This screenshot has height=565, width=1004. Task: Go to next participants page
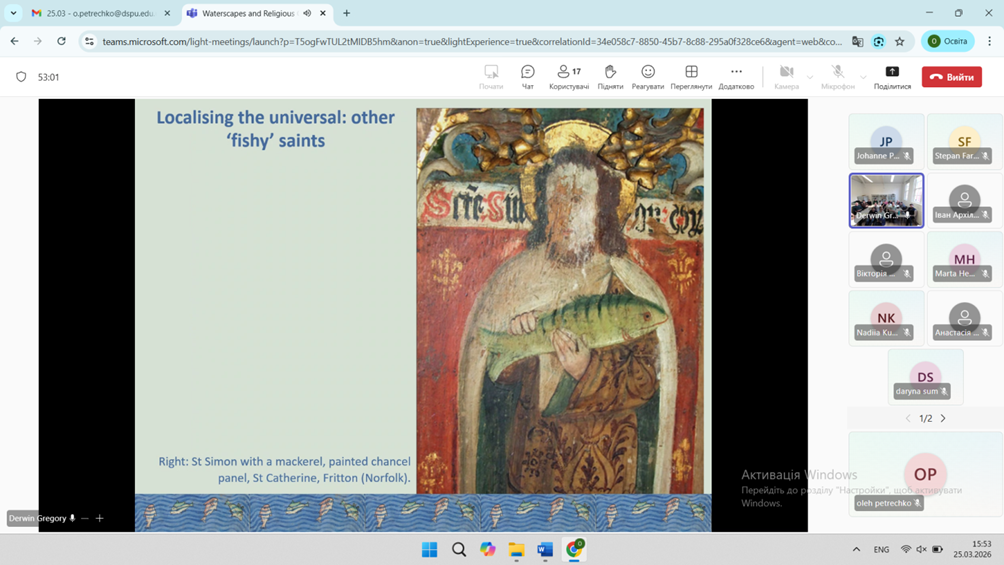point(943,418)
